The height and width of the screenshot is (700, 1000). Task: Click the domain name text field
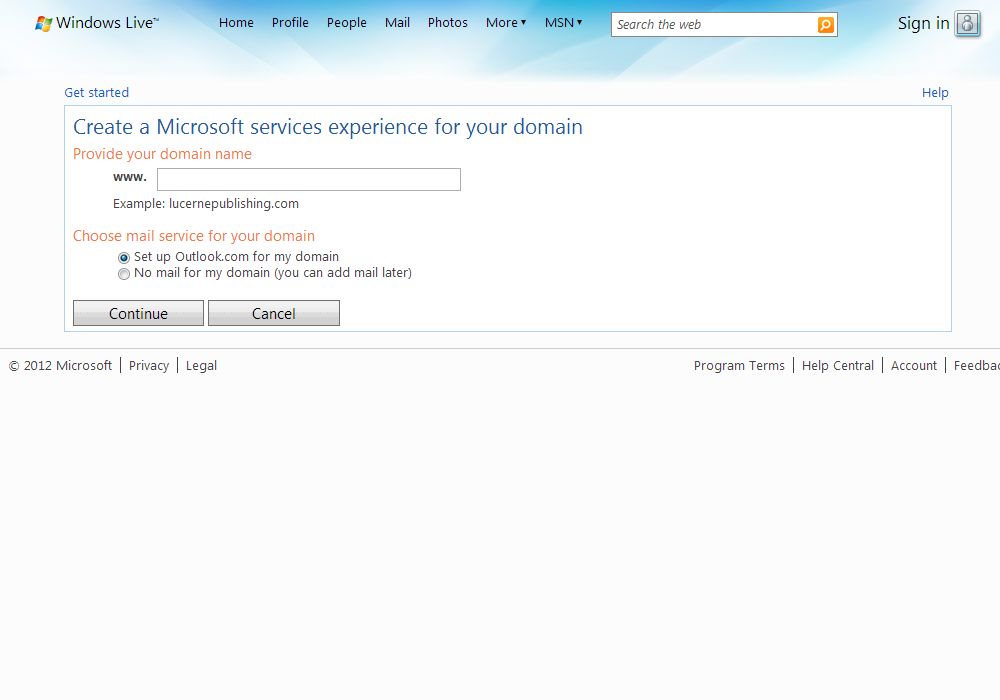coord(308,180)
